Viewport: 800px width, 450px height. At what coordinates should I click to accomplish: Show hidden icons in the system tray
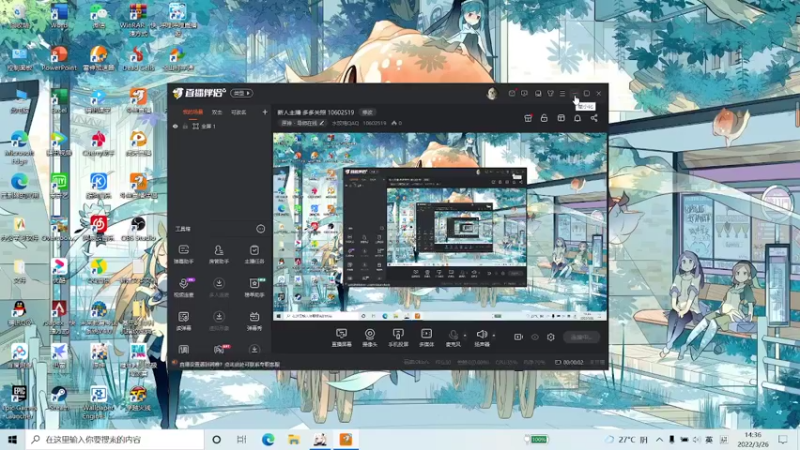coord(659,439)
